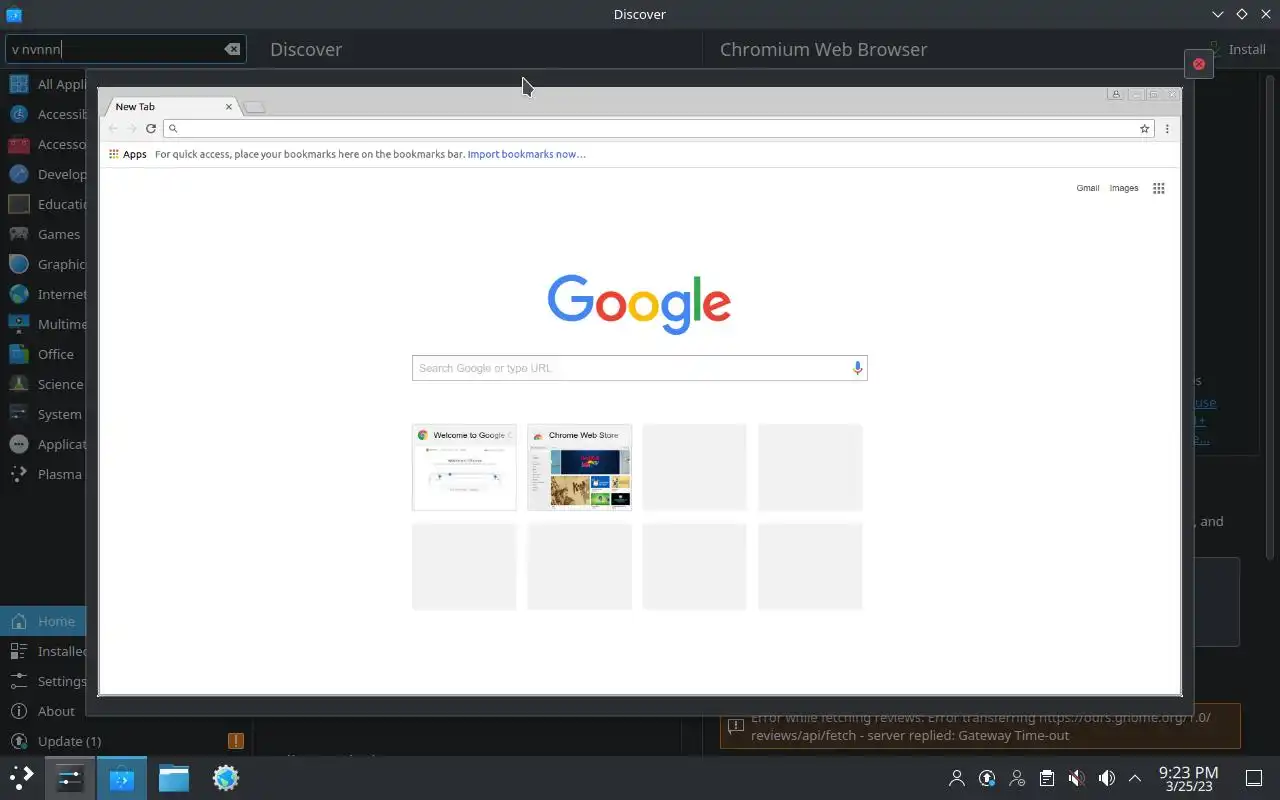Click the show desktop button
The width and height of the screenshot is (1280, 800).
tap(1254, 778)
